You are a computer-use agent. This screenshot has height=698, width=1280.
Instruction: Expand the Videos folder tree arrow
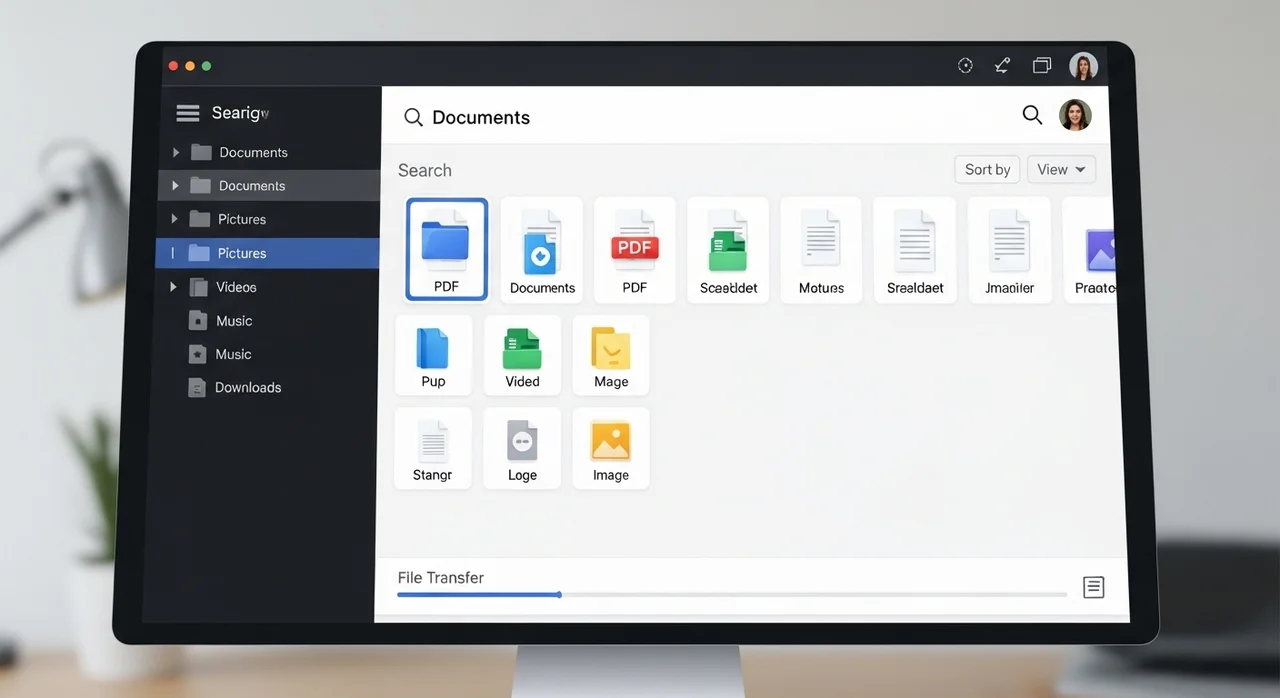(x=174, y=287)
